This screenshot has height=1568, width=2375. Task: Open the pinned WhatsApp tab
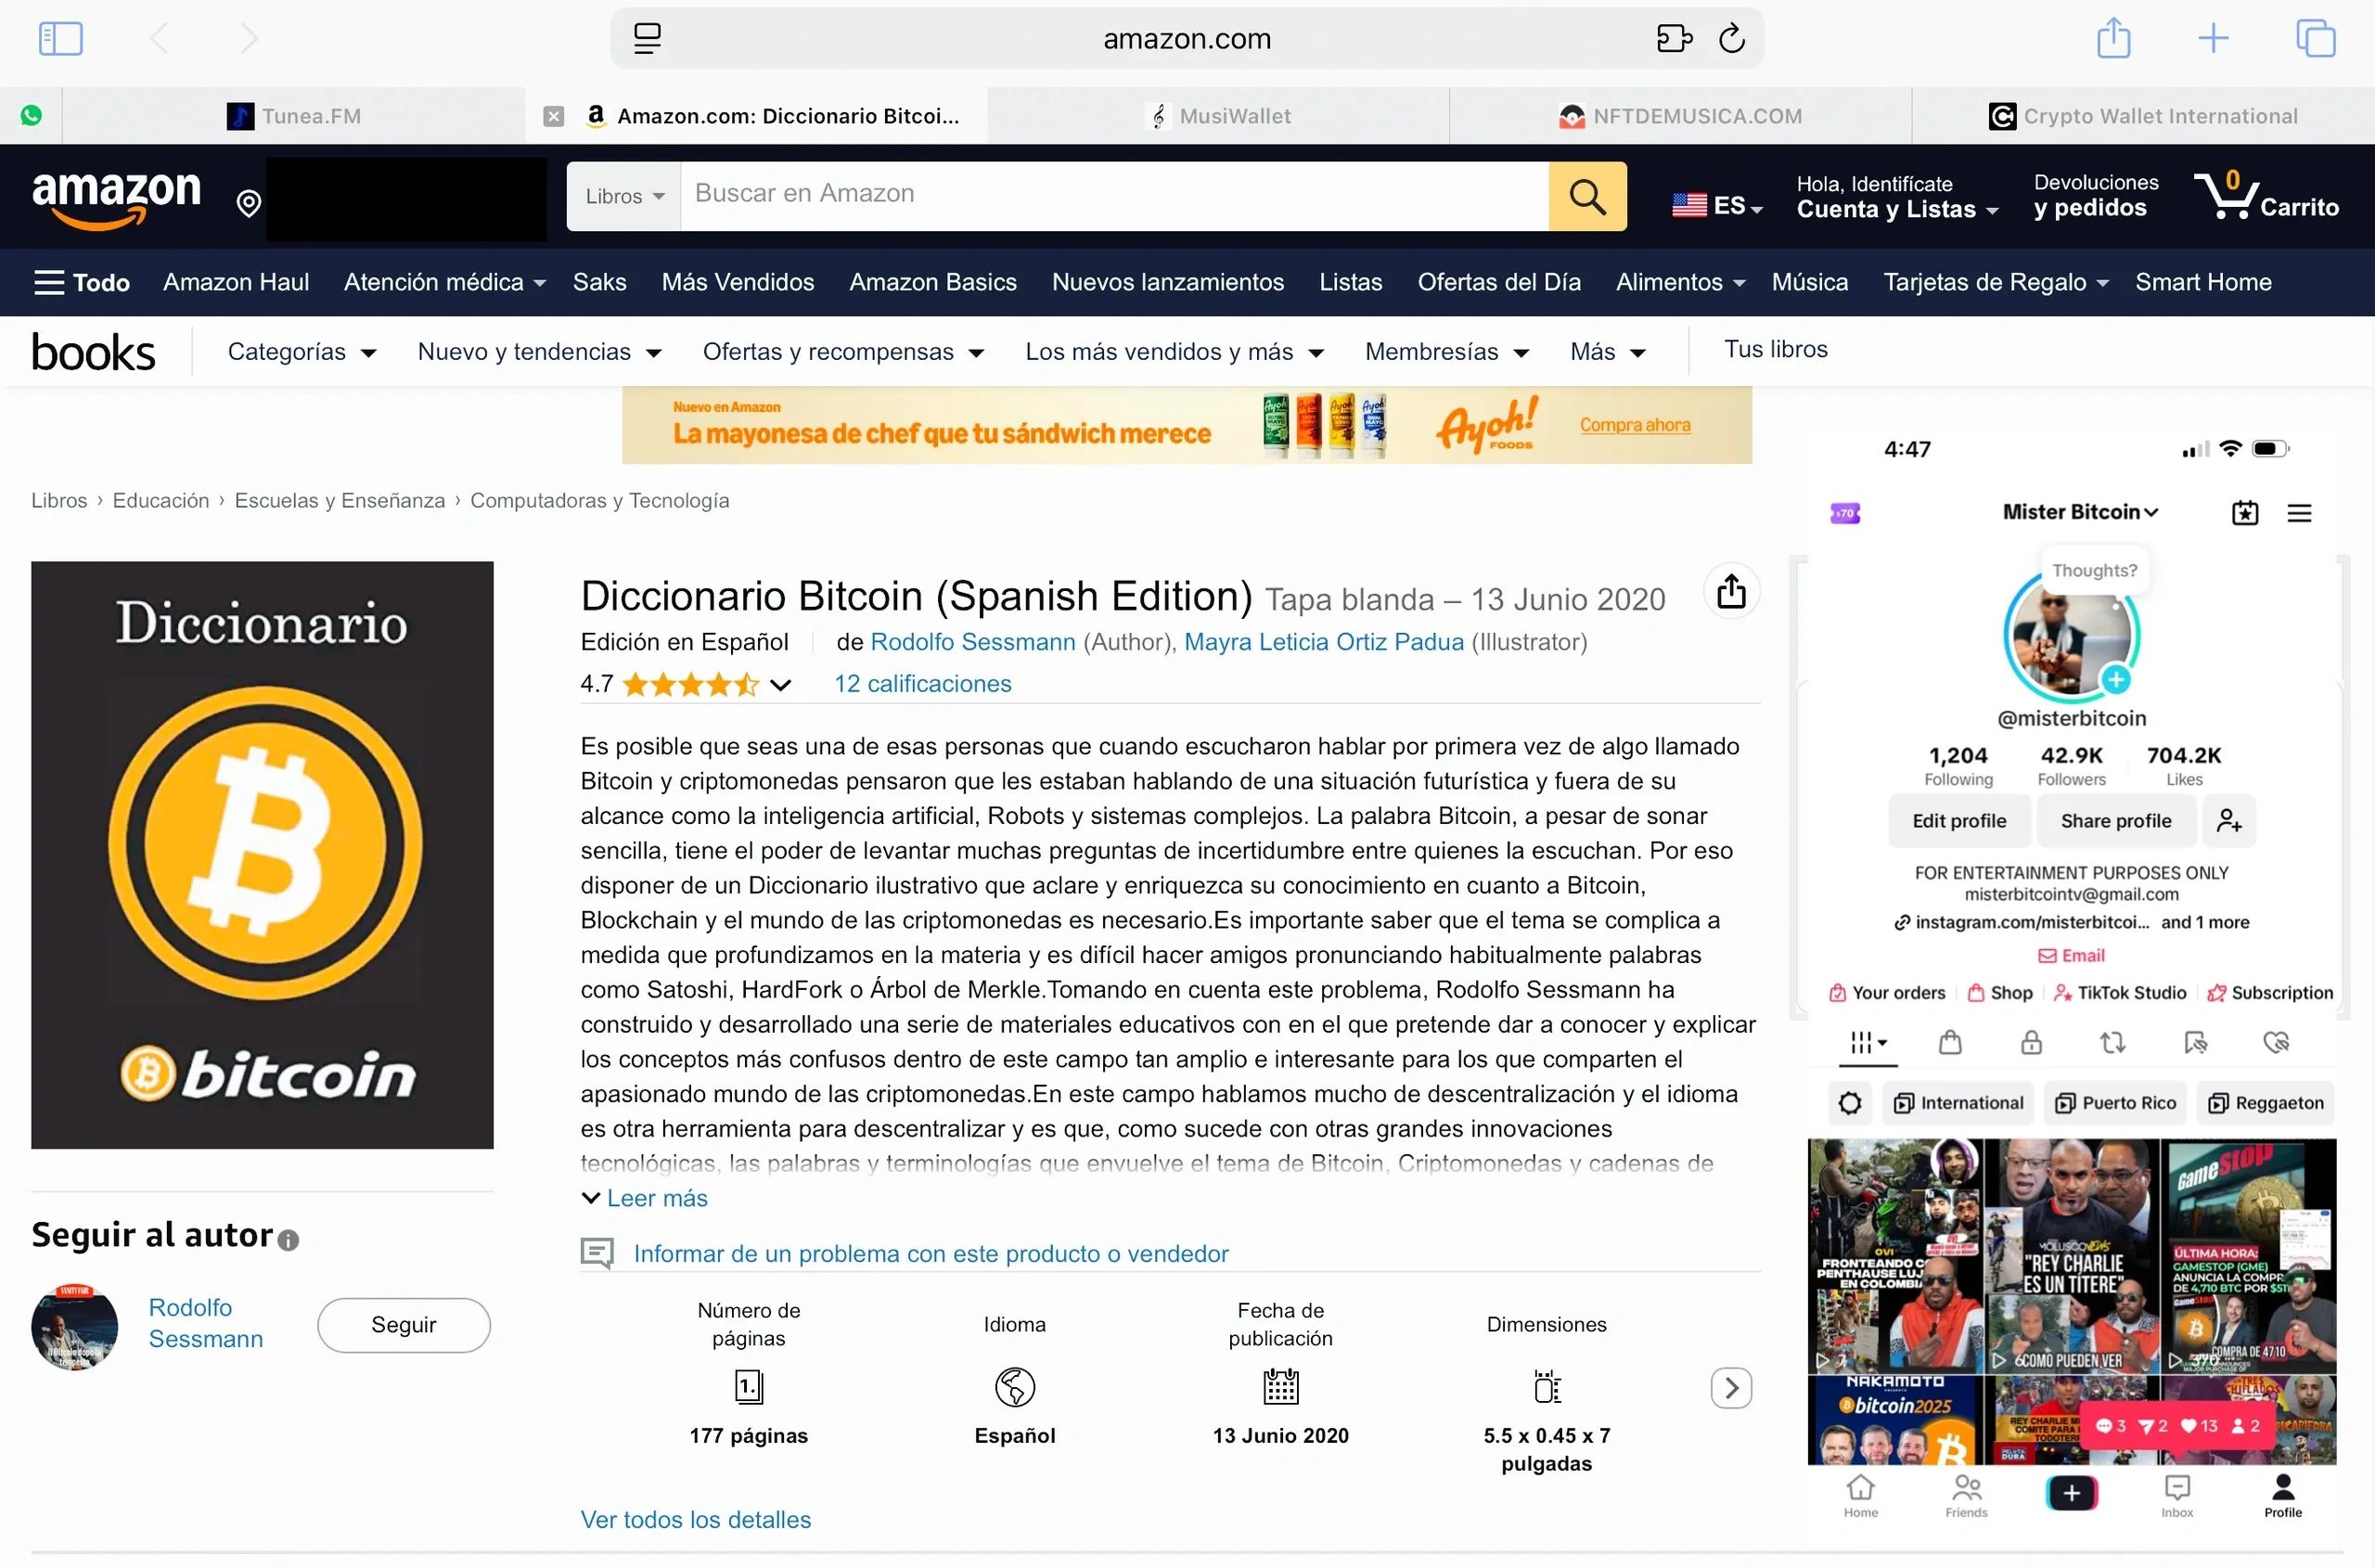coord(31,116)
